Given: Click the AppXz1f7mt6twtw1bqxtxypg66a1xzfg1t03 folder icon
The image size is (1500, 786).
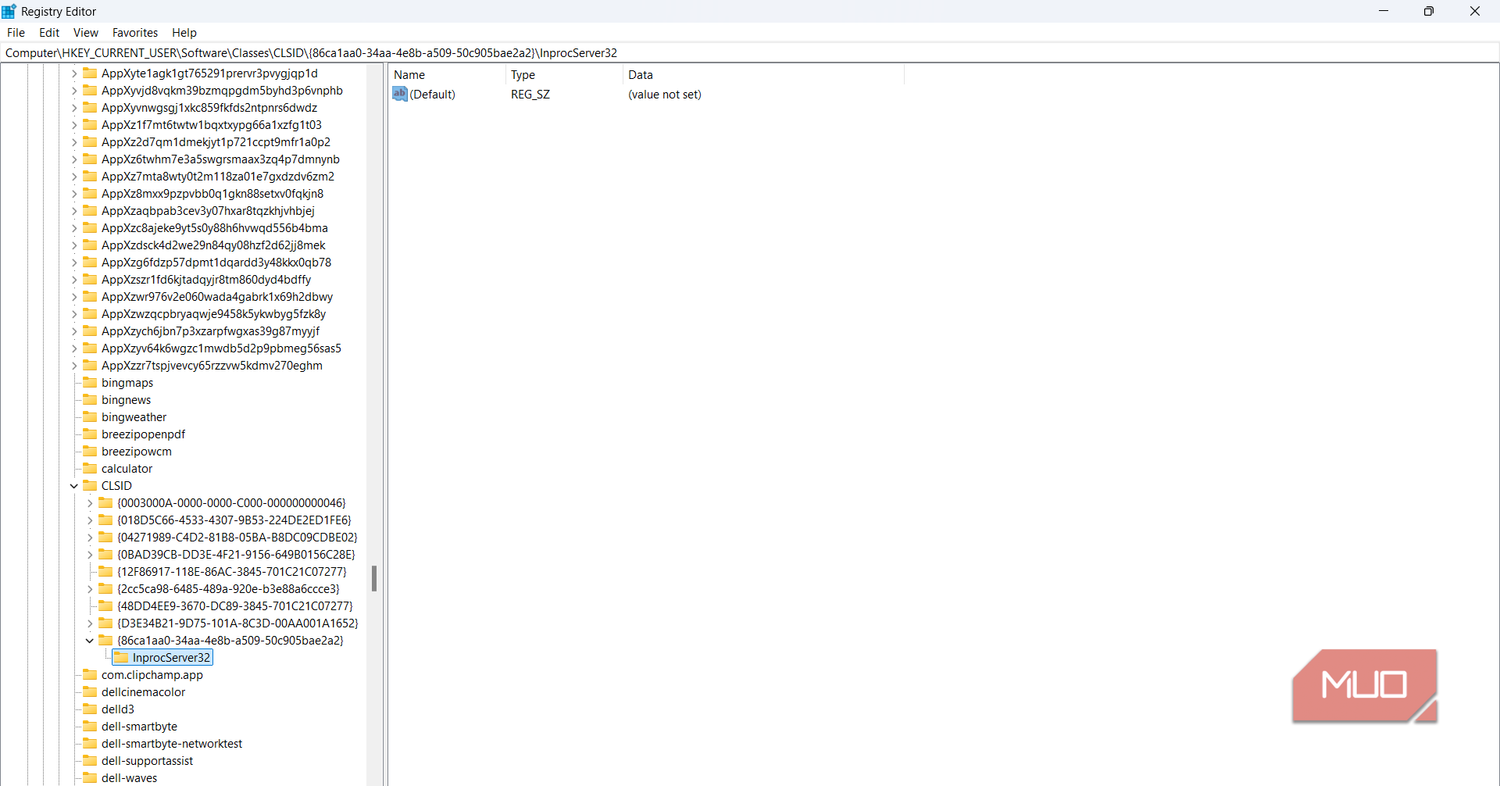Looking at the screenshot, I should tap(90, 125).
